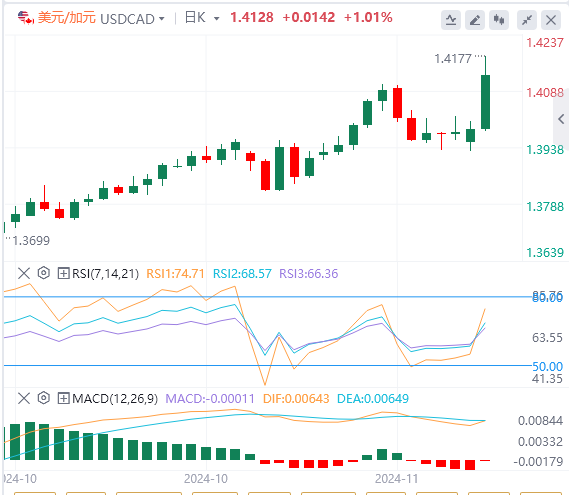569x495 pixels.
Task: Click the 2024-11 date axis label
Action: coord(397,479)
